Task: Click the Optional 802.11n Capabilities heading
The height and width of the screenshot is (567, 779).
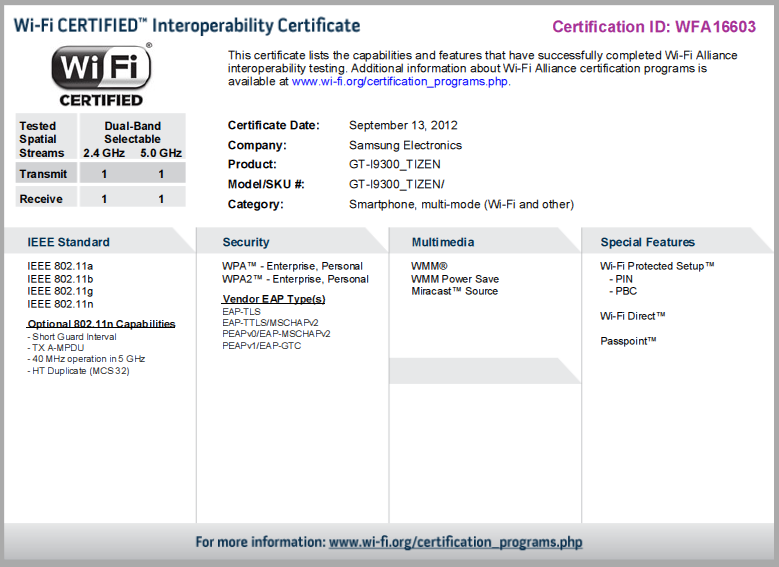Action: 101,324
